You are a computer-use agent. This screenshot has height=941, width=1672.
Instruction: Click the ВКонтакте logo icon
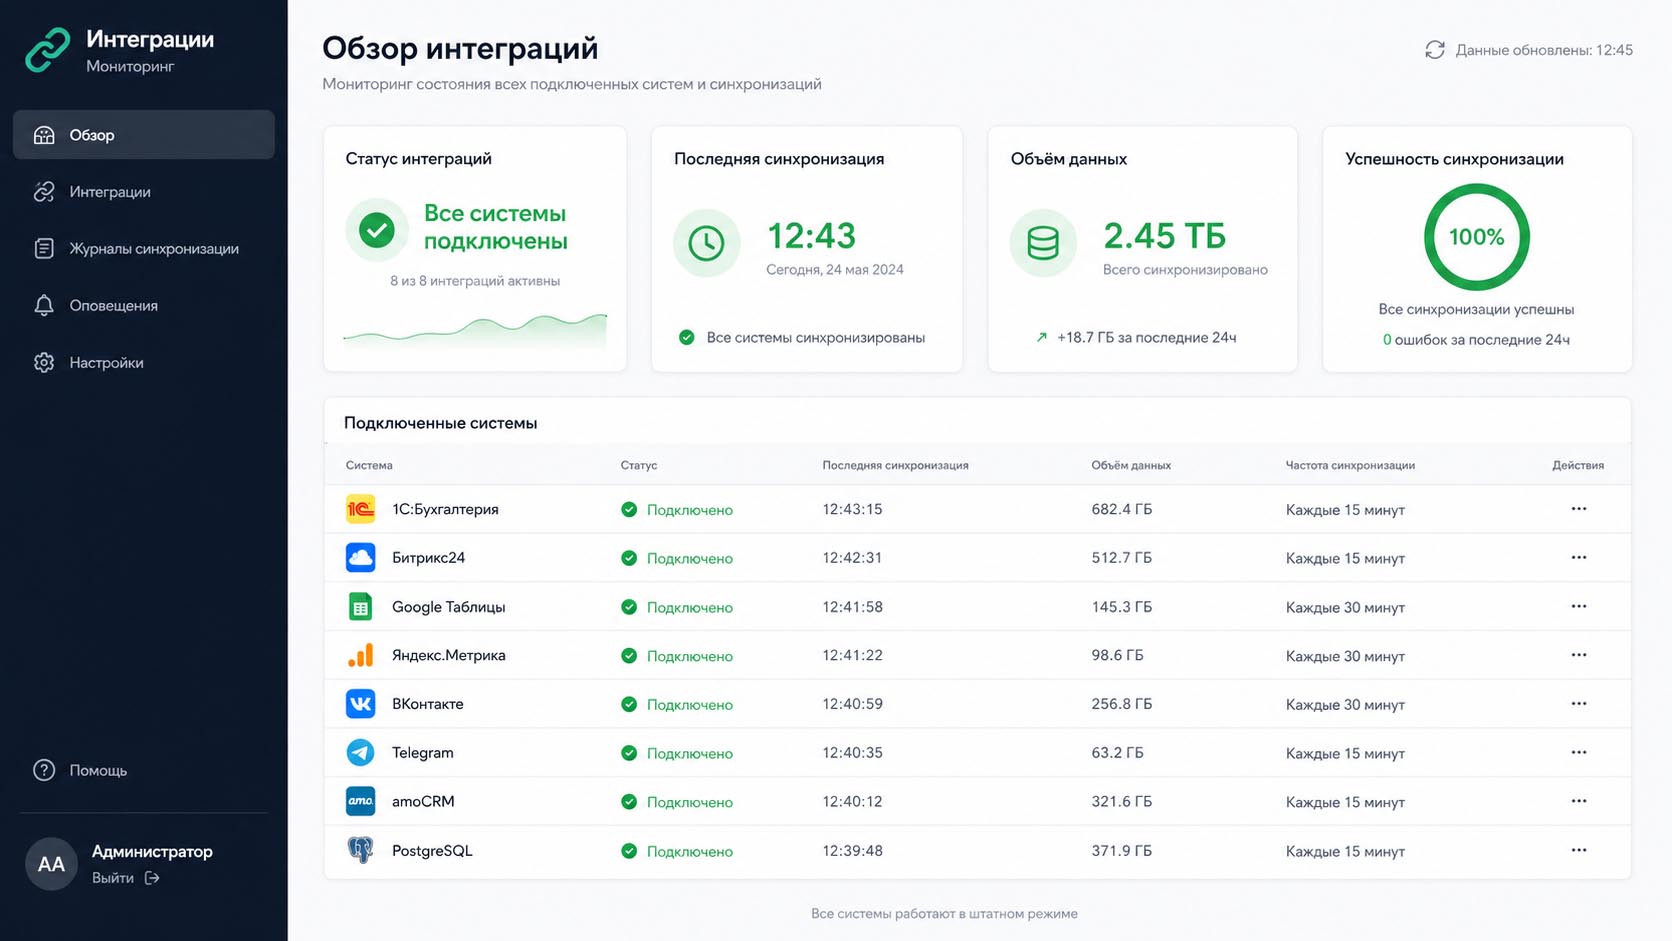[360, 704]
